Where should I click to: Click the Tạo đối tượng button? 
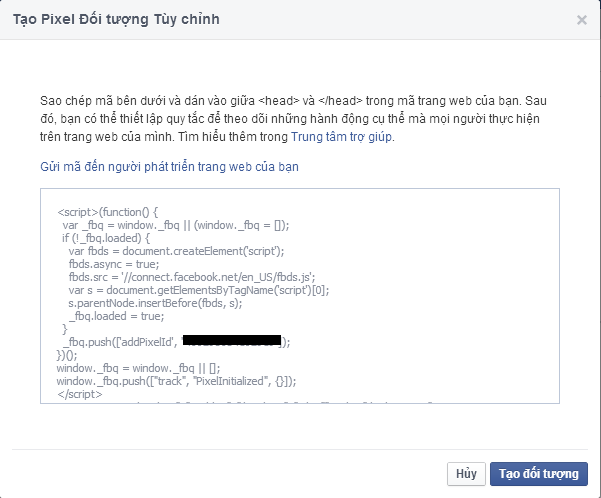pos(539,474)
